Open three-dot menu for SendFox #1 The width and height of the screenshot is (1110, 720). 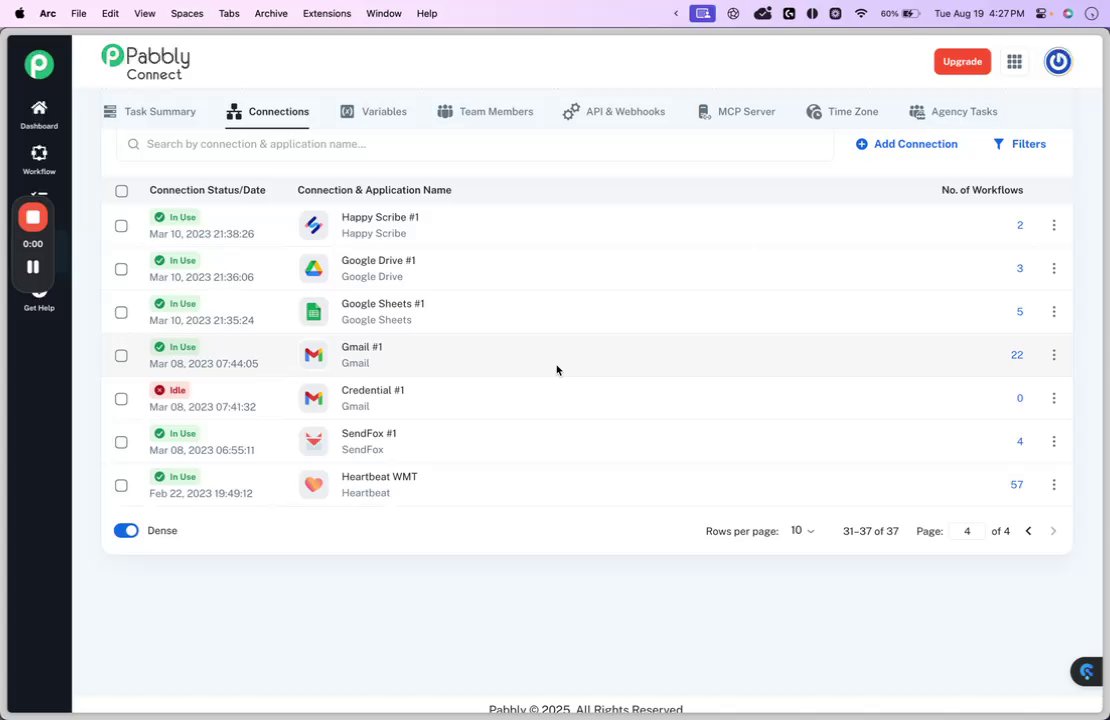1053,441
